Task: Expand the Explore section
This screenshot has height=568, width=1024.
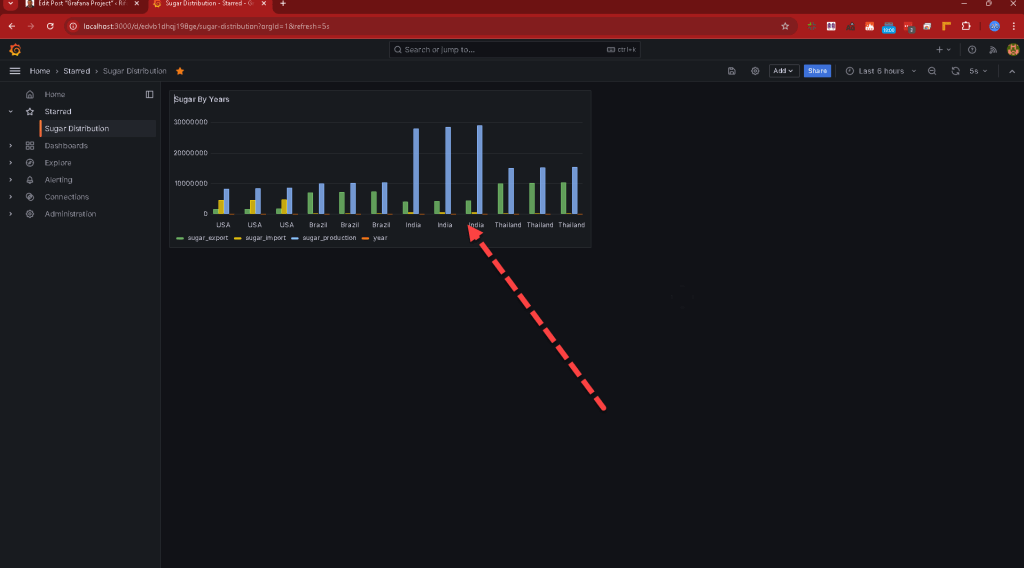Action: pyautogui.click(x=10, y=163)
